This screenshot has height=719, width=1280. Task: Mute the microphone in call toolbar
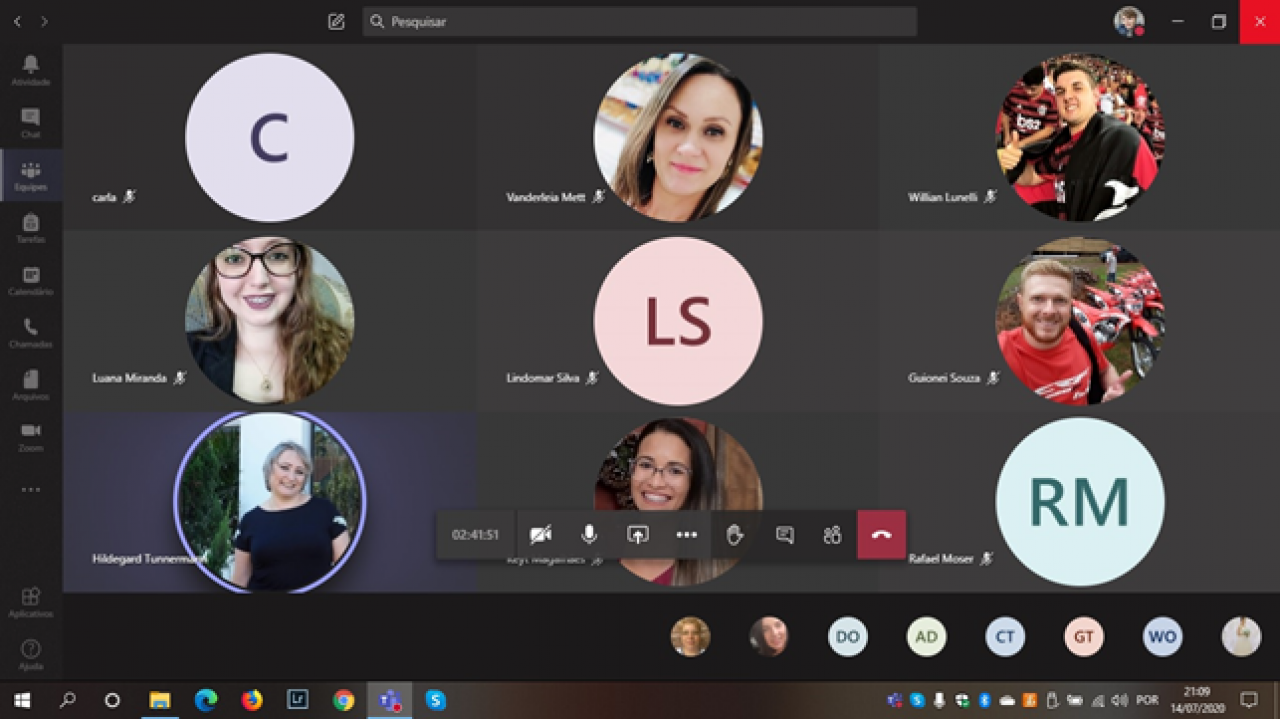(x=589, y=535)
